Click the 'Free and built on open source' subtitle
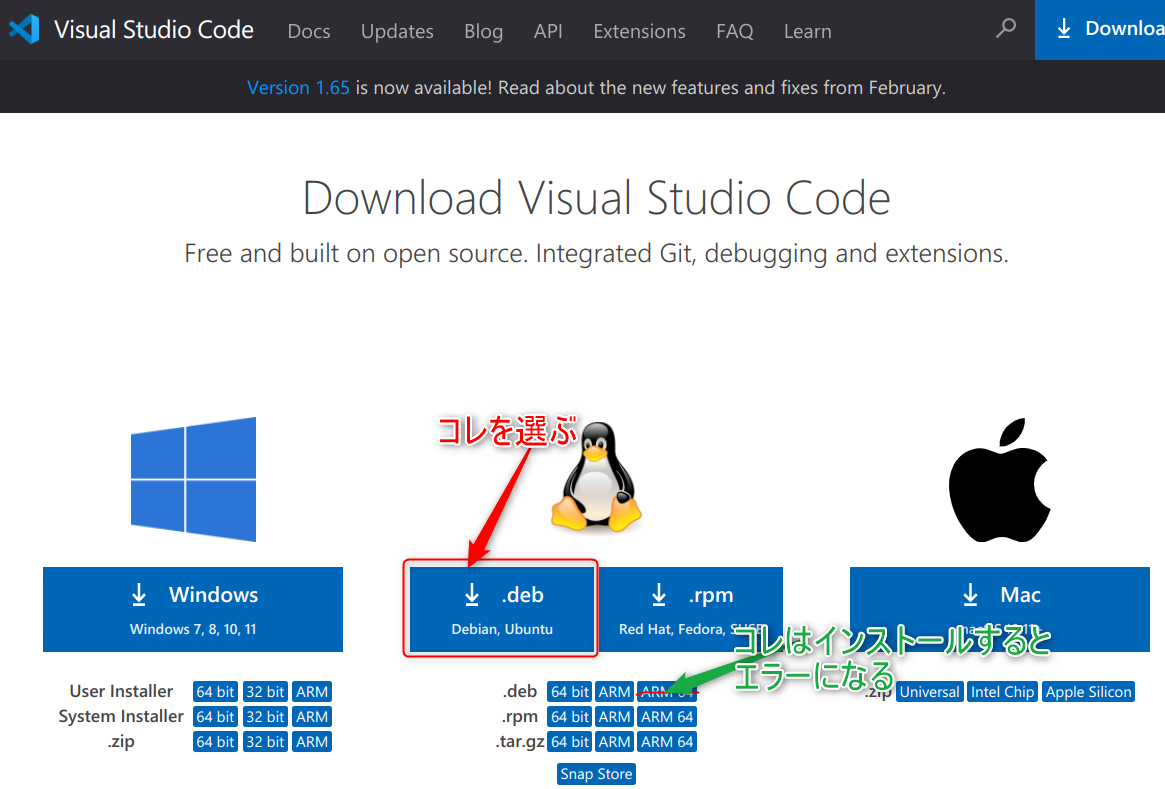 tap(597, 253)
